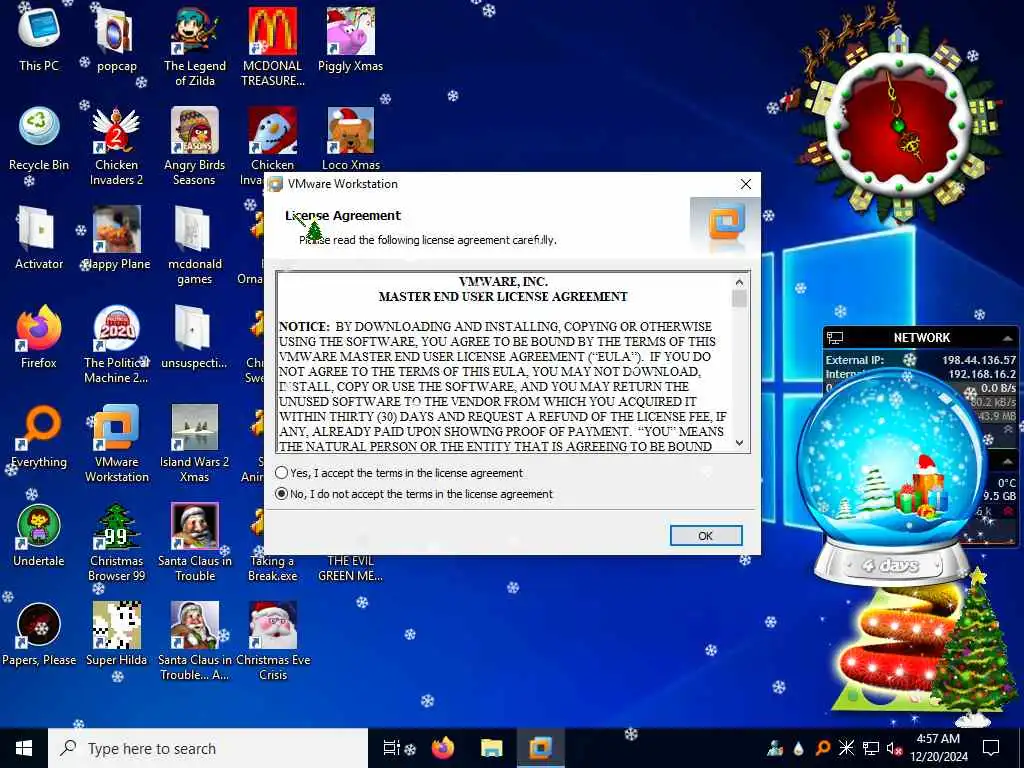Screen dimensions: 1024x768
Task: Open the notification center
Action: pyautogui.click(x=991, y=748)
